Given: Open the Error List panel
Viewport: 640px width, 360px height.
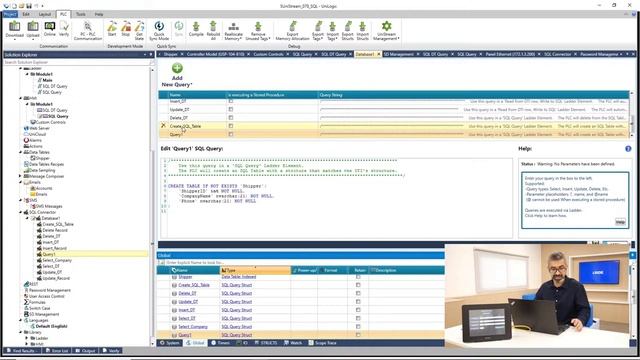Looking at the screenshot, I should tap(57, 351).
